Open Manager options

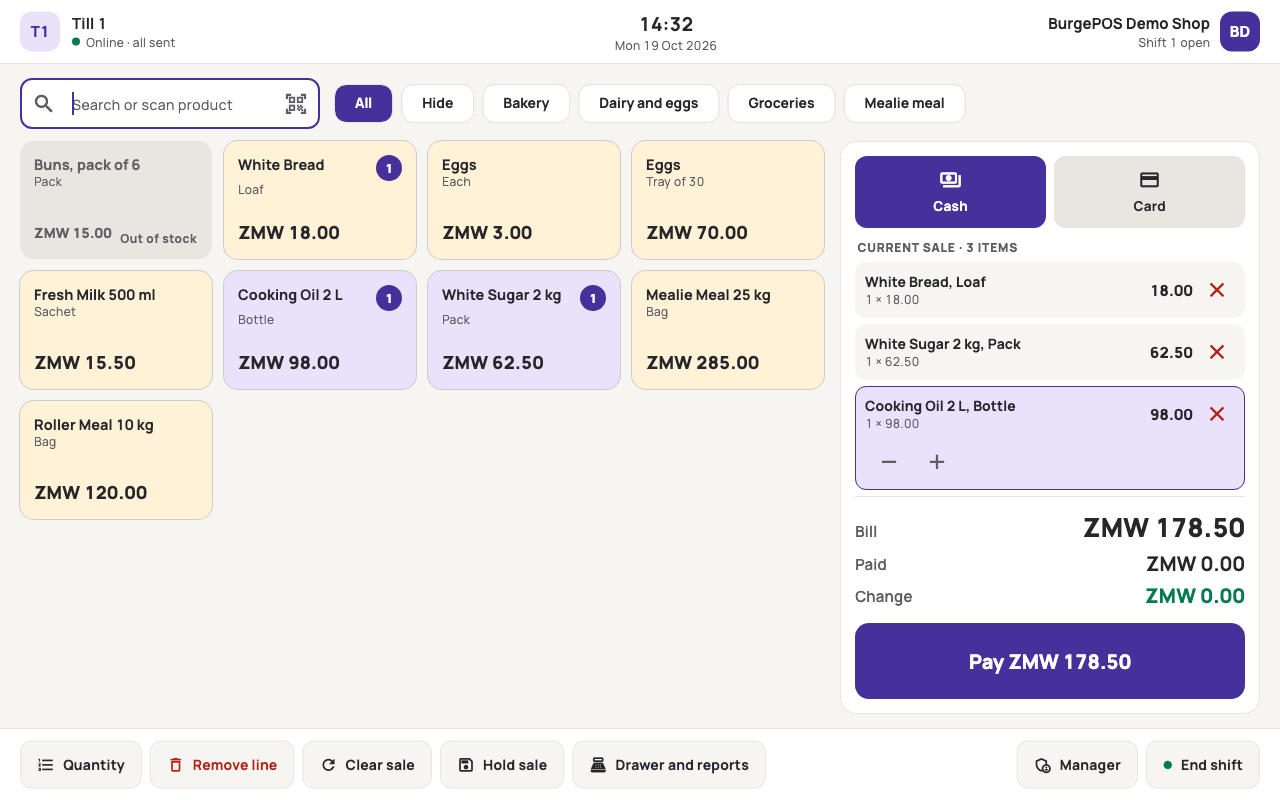pyautogui.click(x=1077, y=765)
